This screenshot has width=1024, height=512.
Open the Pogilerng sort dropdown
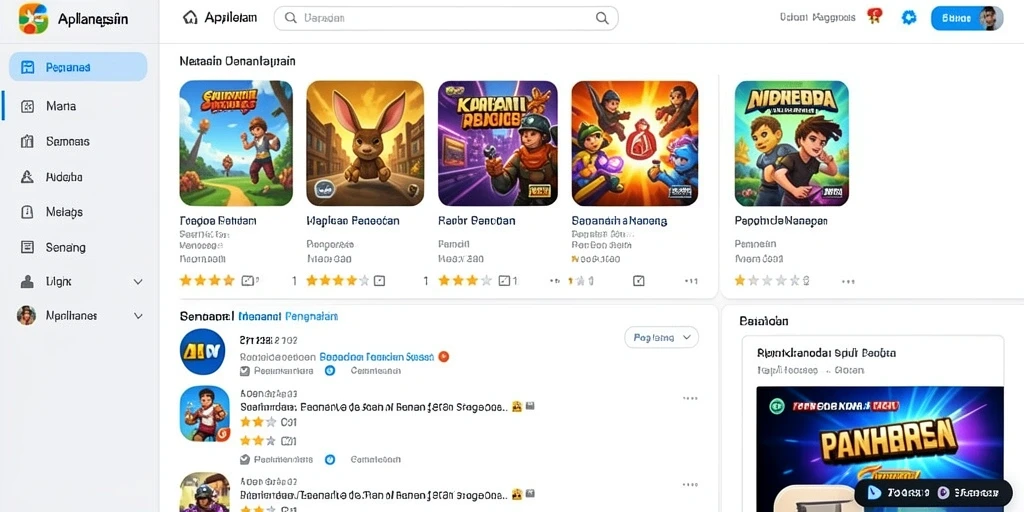tap(662, 338)
